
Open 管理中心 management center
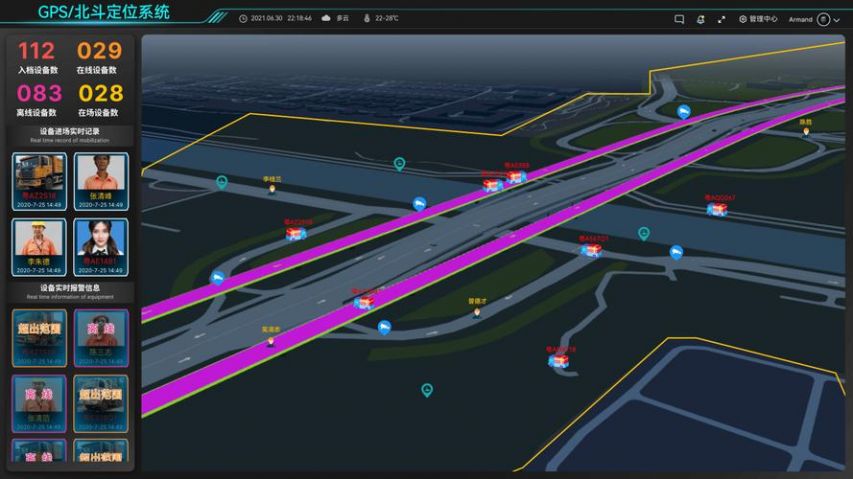[758, 19]
